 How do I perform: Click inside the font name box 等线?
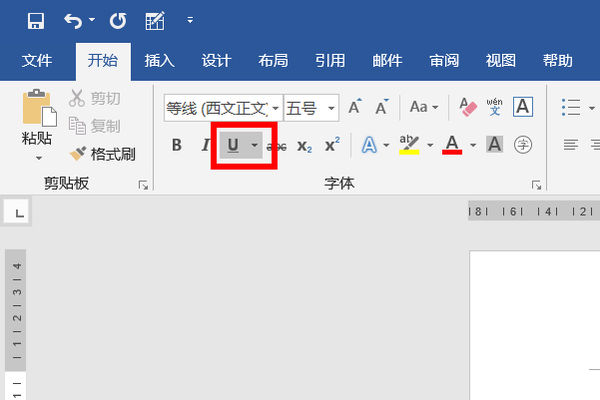pos(217,108)
